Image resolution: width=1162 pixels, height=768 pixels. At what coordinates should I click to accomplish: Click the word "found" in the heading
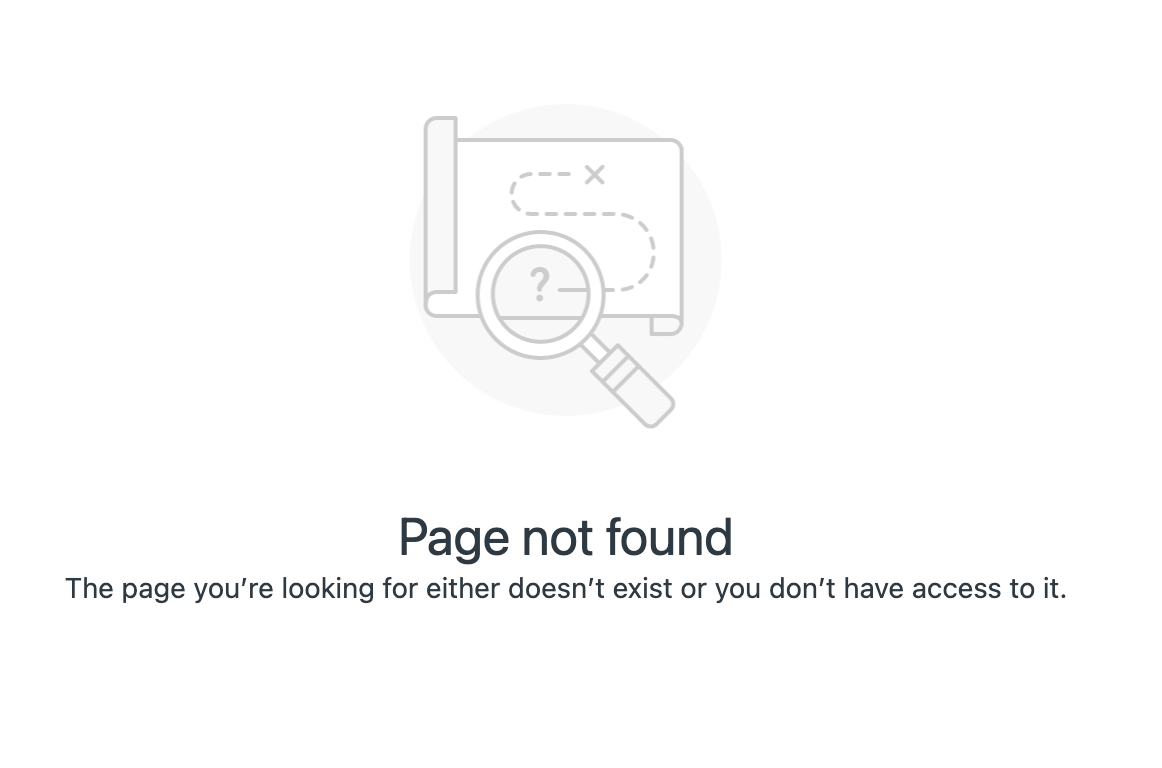pyautogui.click(x=669, y=537)
